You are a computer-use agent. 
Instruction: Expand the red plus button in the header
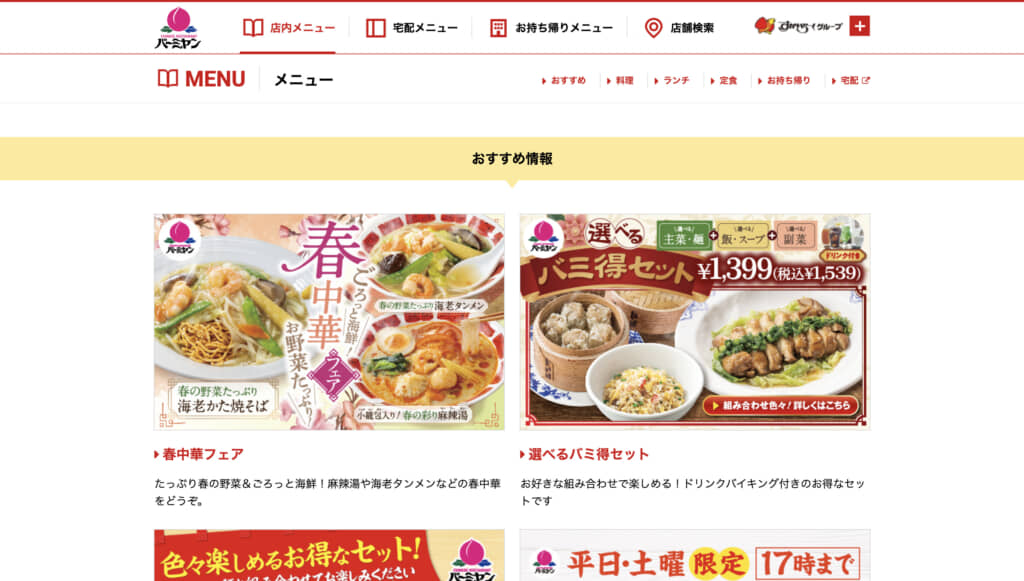click(x=859, y=26)
